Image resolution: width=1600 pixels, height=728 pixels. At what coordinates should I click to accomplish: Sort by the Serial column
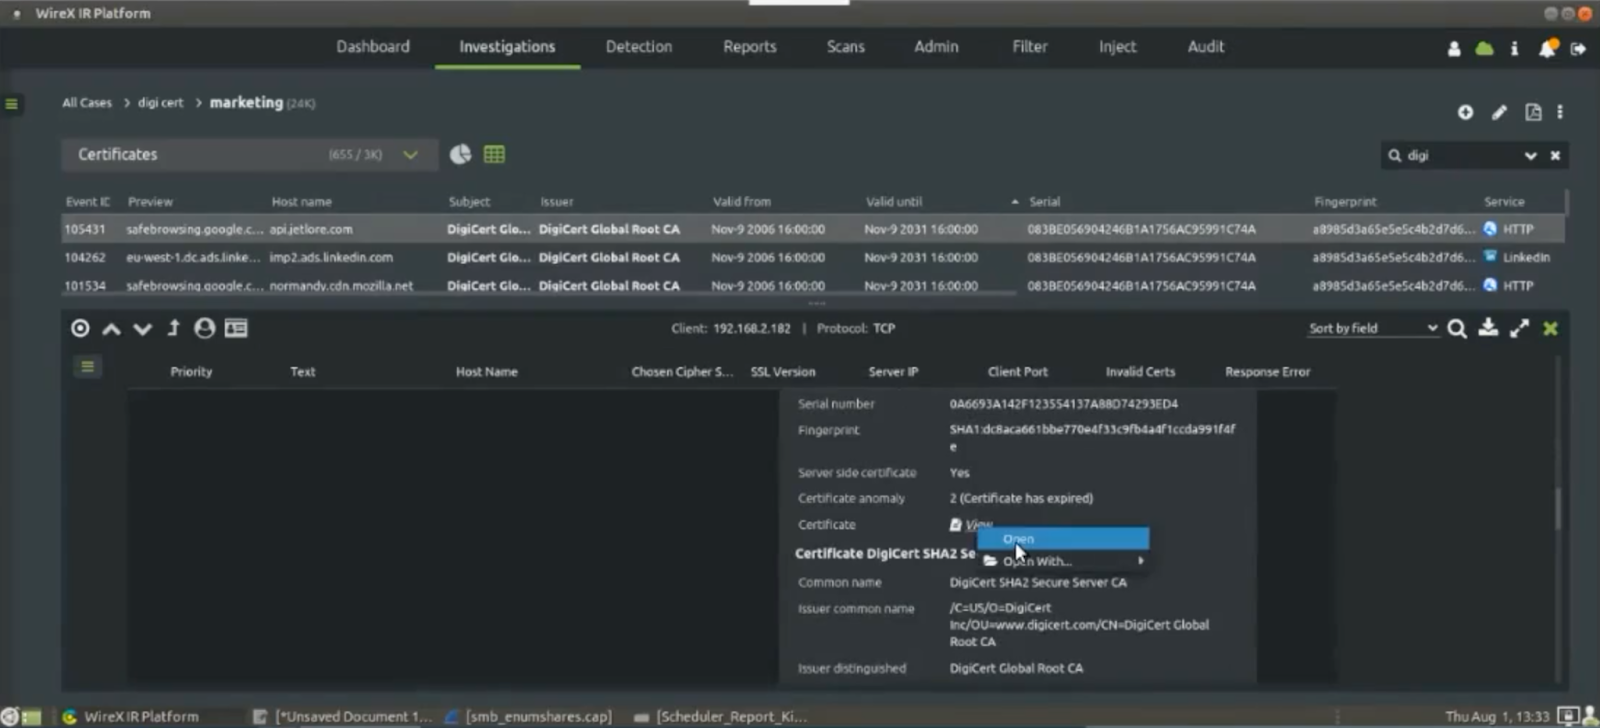click(x=1044, y=201)
